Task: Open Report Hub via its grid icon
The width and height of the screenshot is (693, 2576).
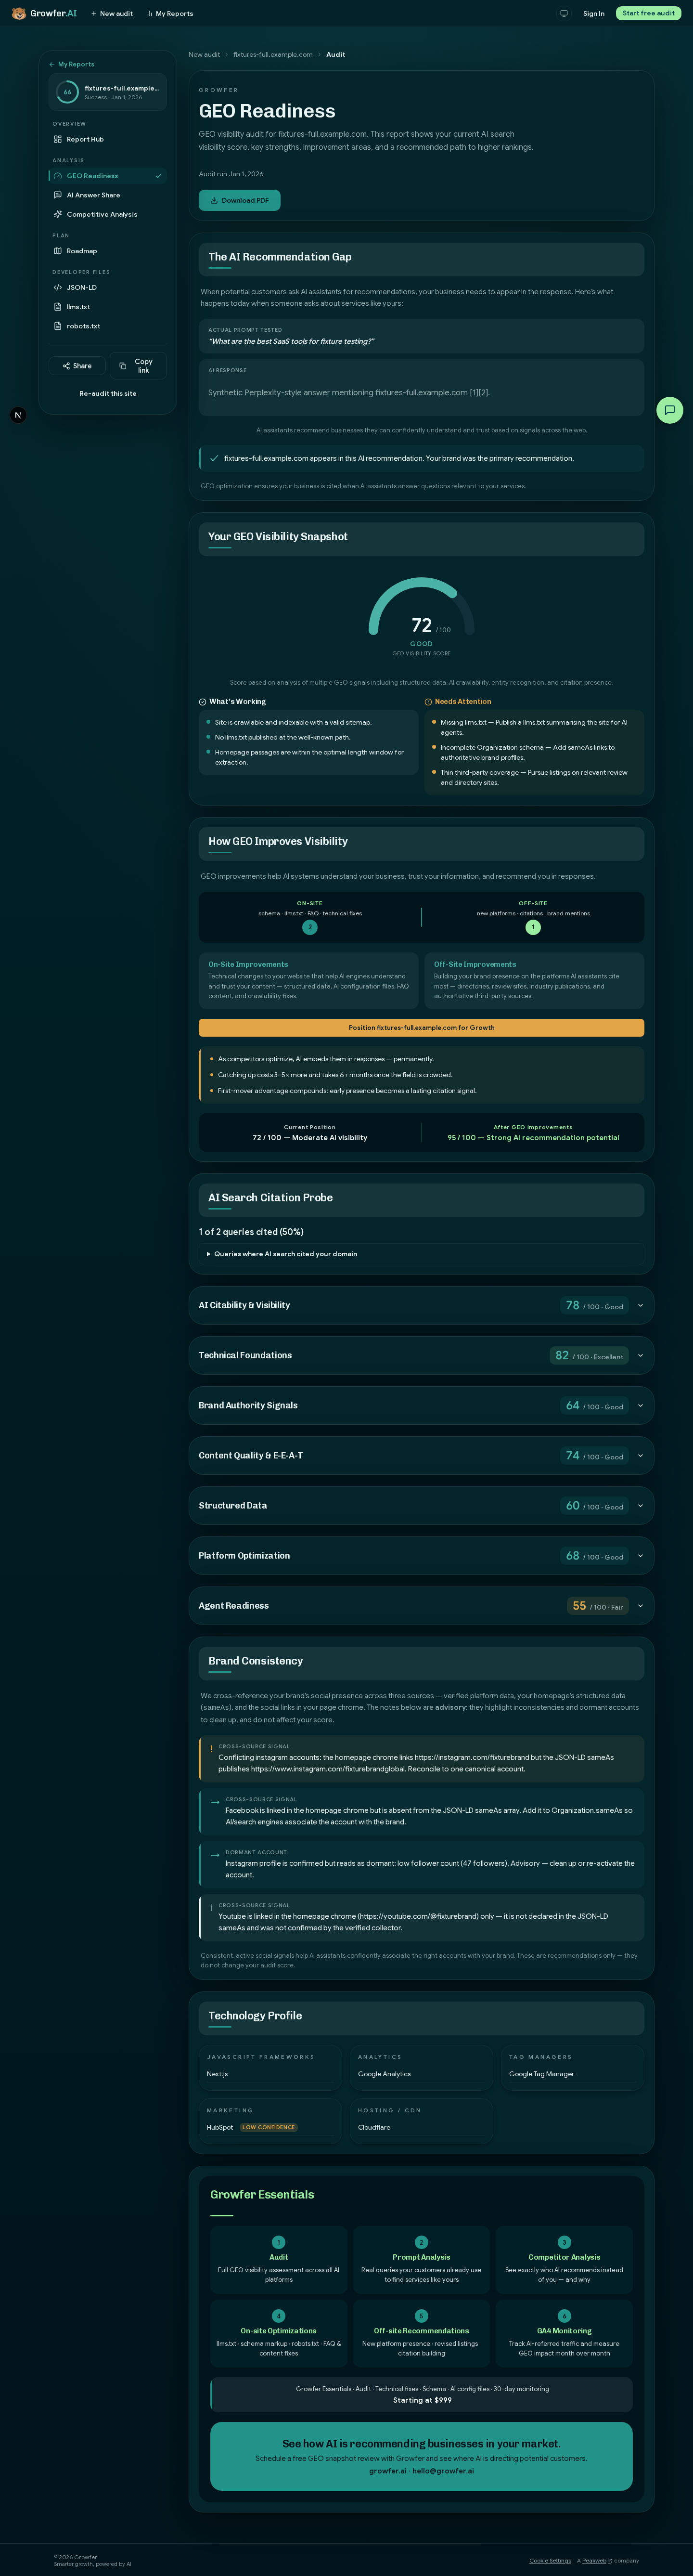Action: tap(58, 139)
